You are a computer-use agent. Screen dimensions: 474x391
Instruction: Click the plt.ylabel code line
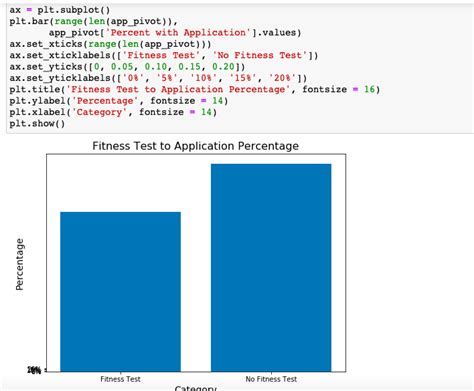(x=119, y=101)
